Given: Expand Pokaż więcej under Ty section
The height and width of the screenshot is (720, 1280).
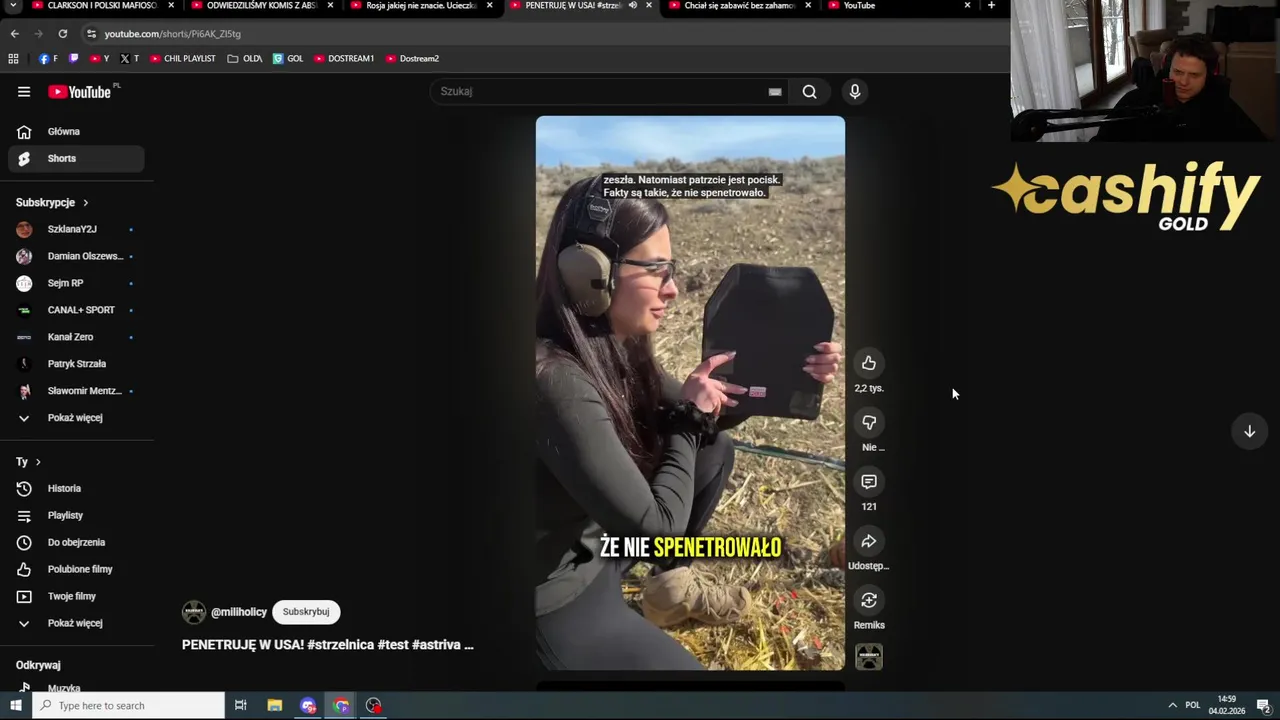Looking at the screenshot, I should (76, 623).
